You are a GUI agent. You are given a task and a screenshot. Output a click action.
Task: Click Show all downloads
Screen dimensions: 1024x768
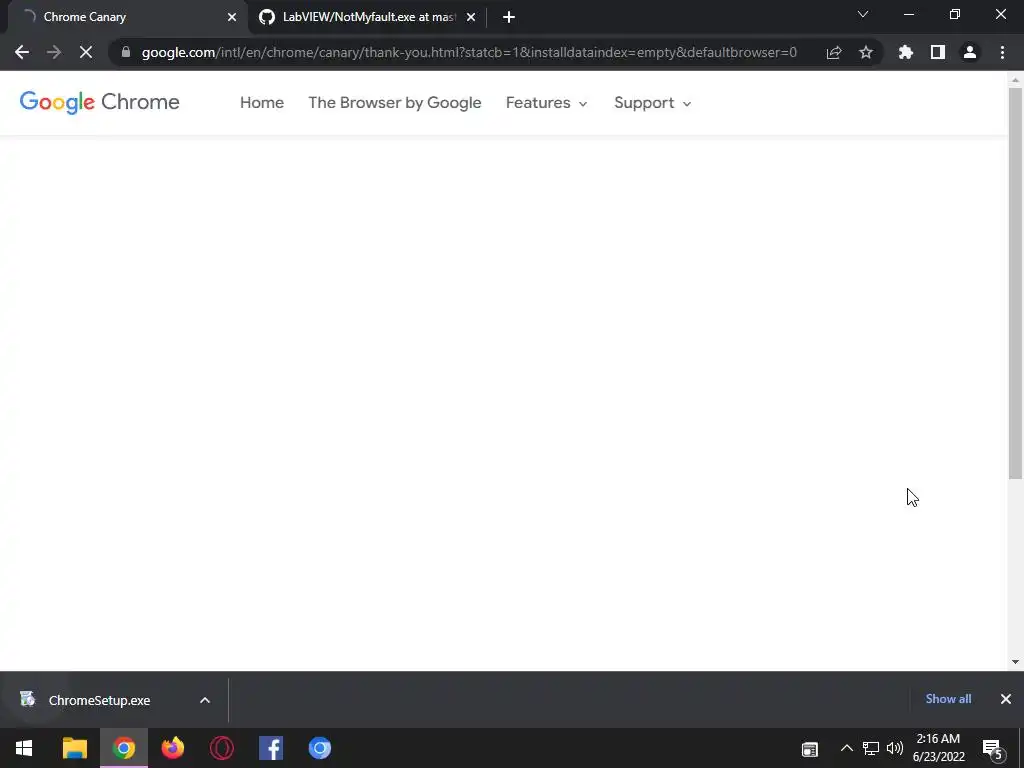pyautogui.click(x=948, y=699)
